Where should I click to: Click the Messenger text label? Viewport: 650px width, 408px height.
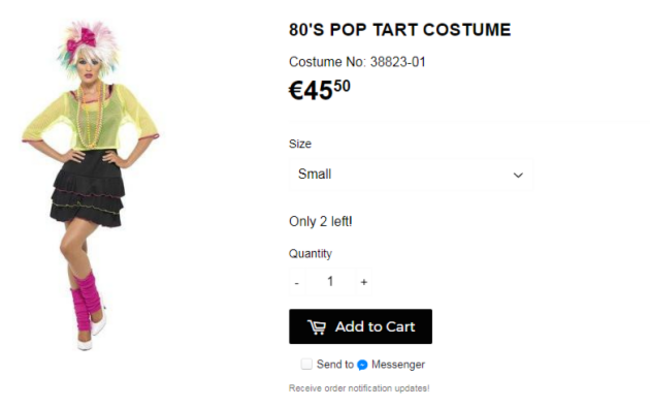(398, 364)
